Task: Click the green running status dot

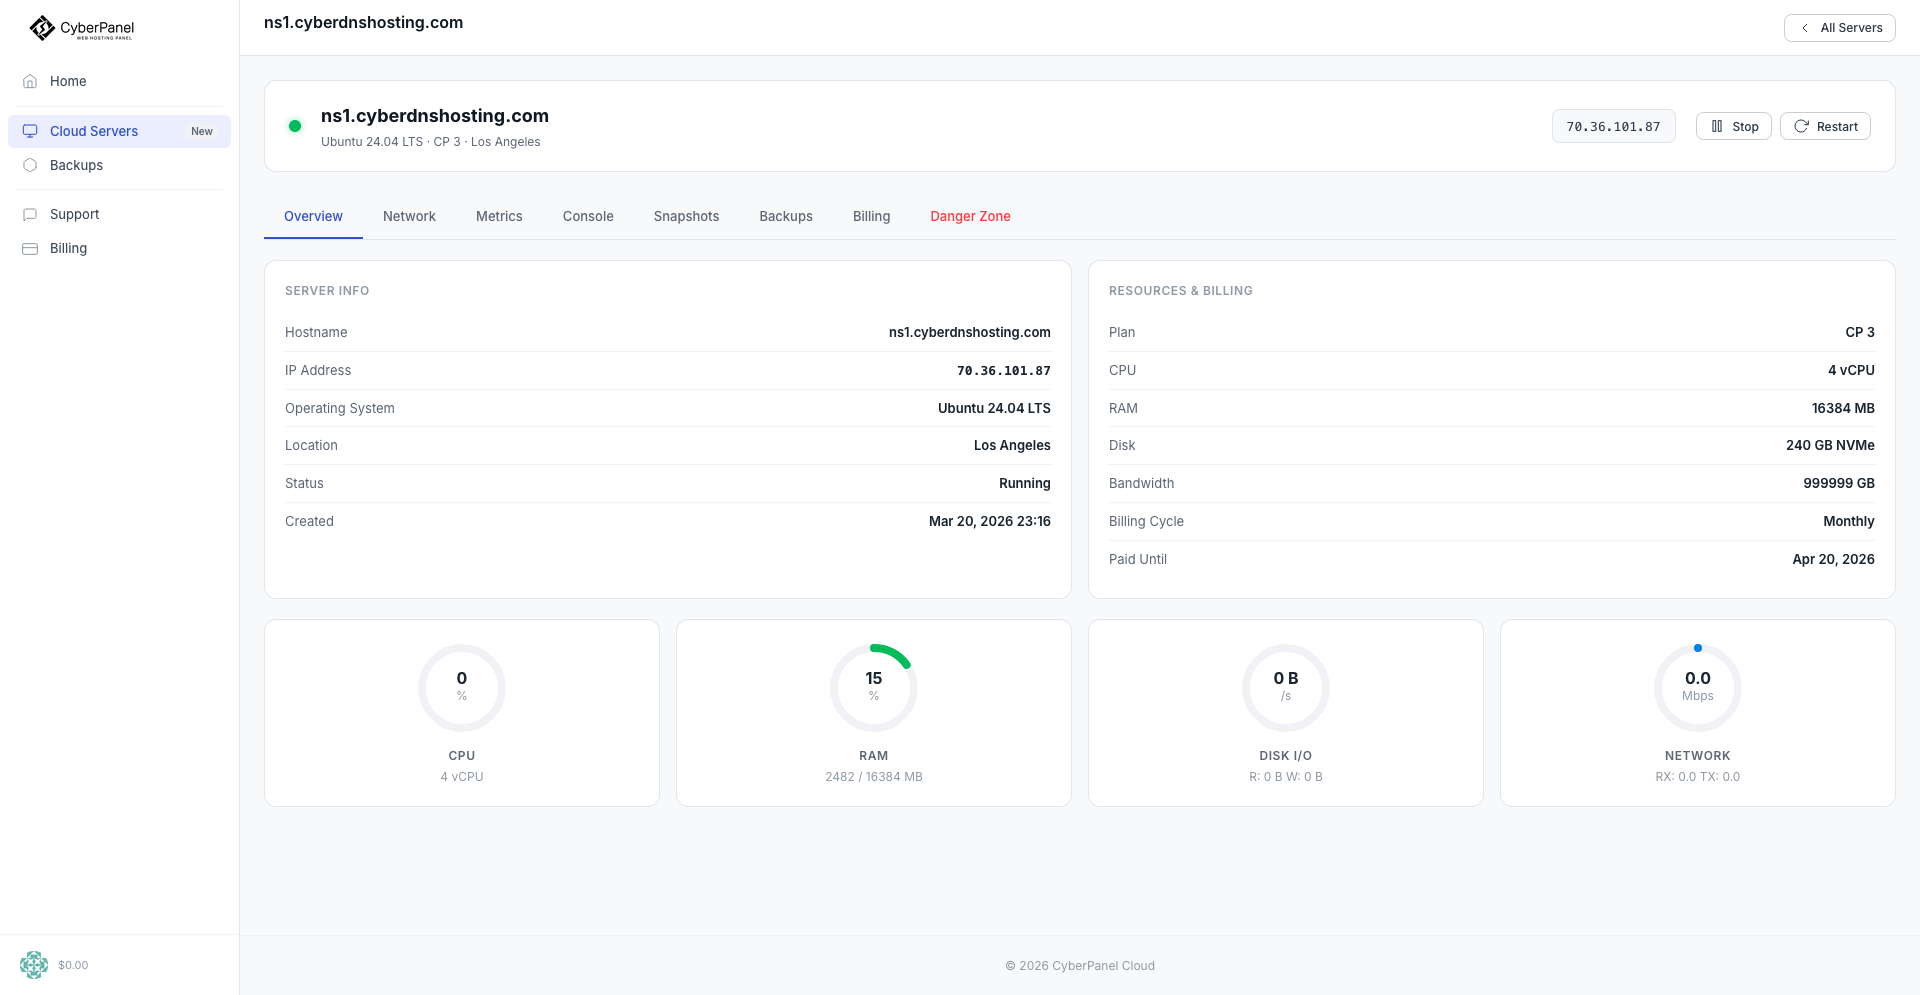Action: (x=295, y=126)
